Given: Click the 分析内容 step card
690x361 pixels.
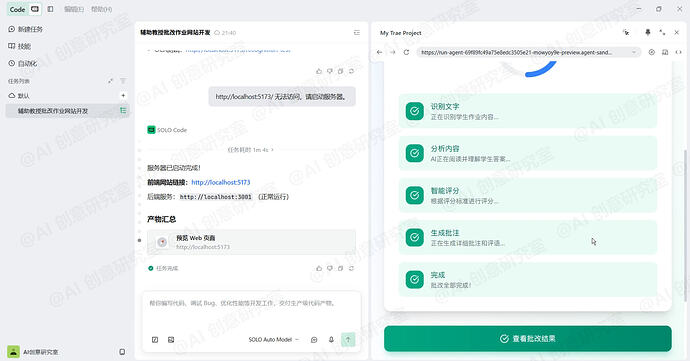Looking at the screenshot, I should click(x=528, y=153).
